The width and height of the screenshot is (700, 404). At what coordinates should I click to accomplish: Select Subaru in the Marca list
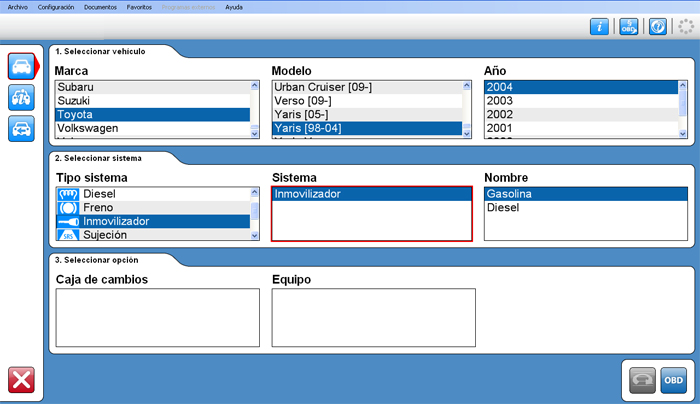(152, 87)
